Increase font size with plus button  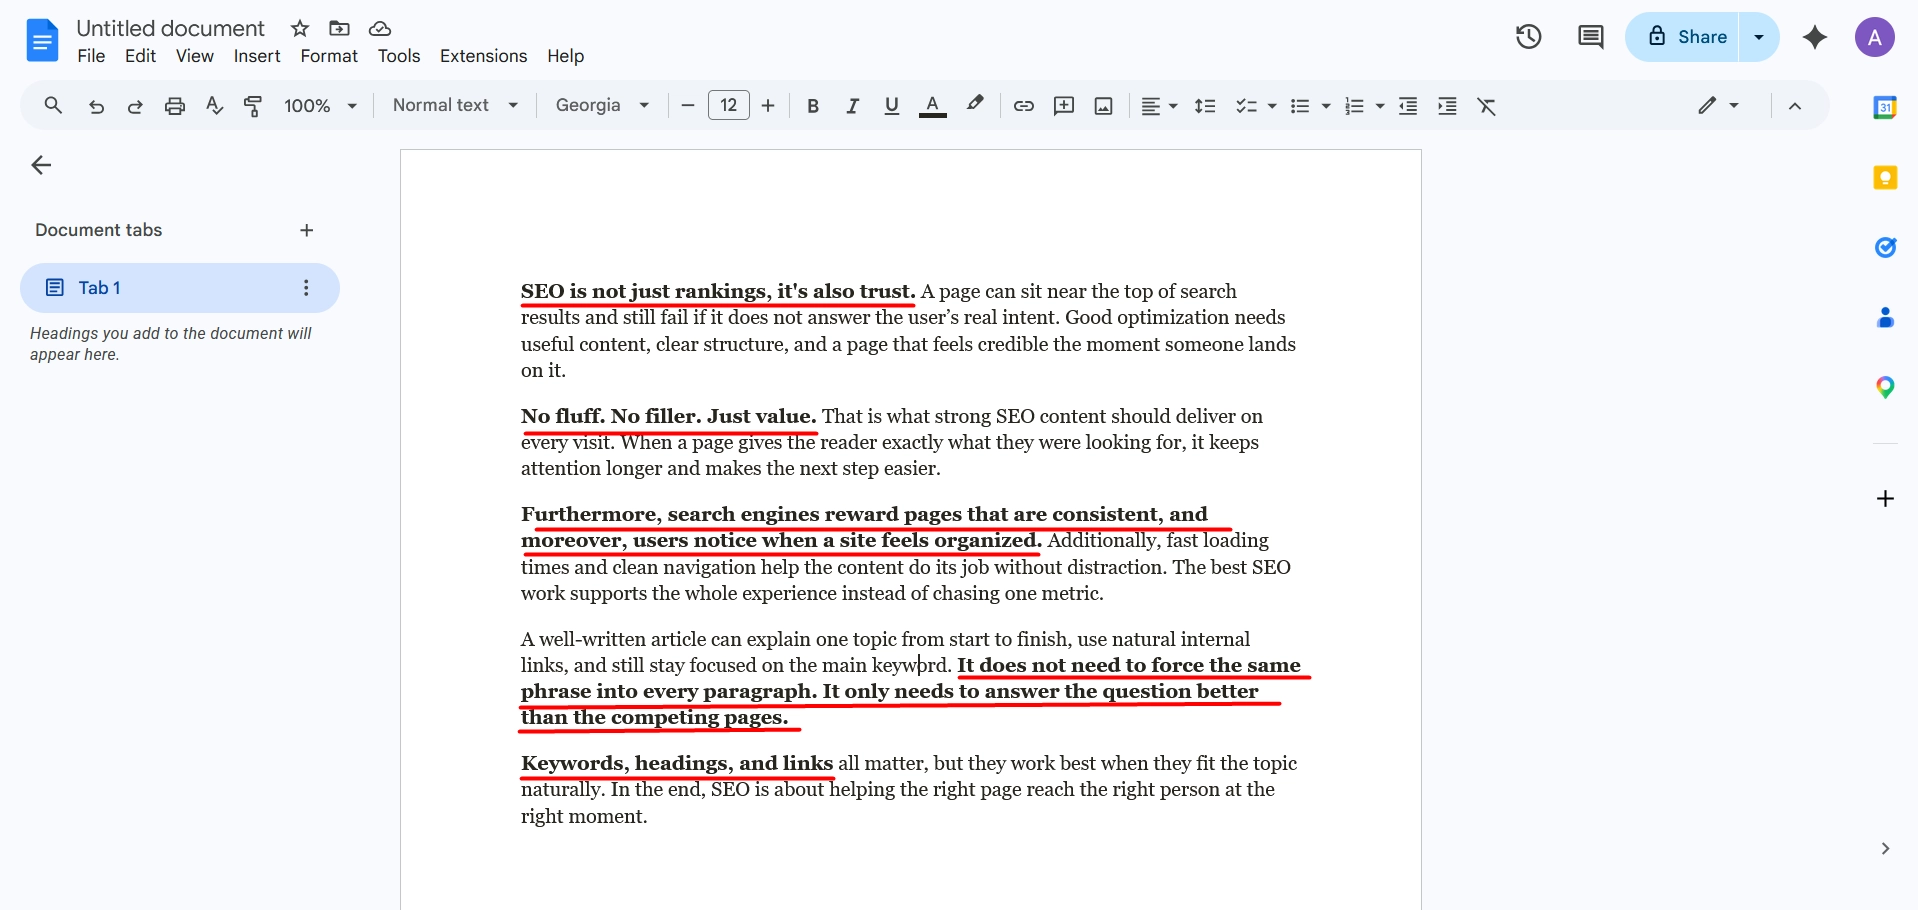click(768, 106)
